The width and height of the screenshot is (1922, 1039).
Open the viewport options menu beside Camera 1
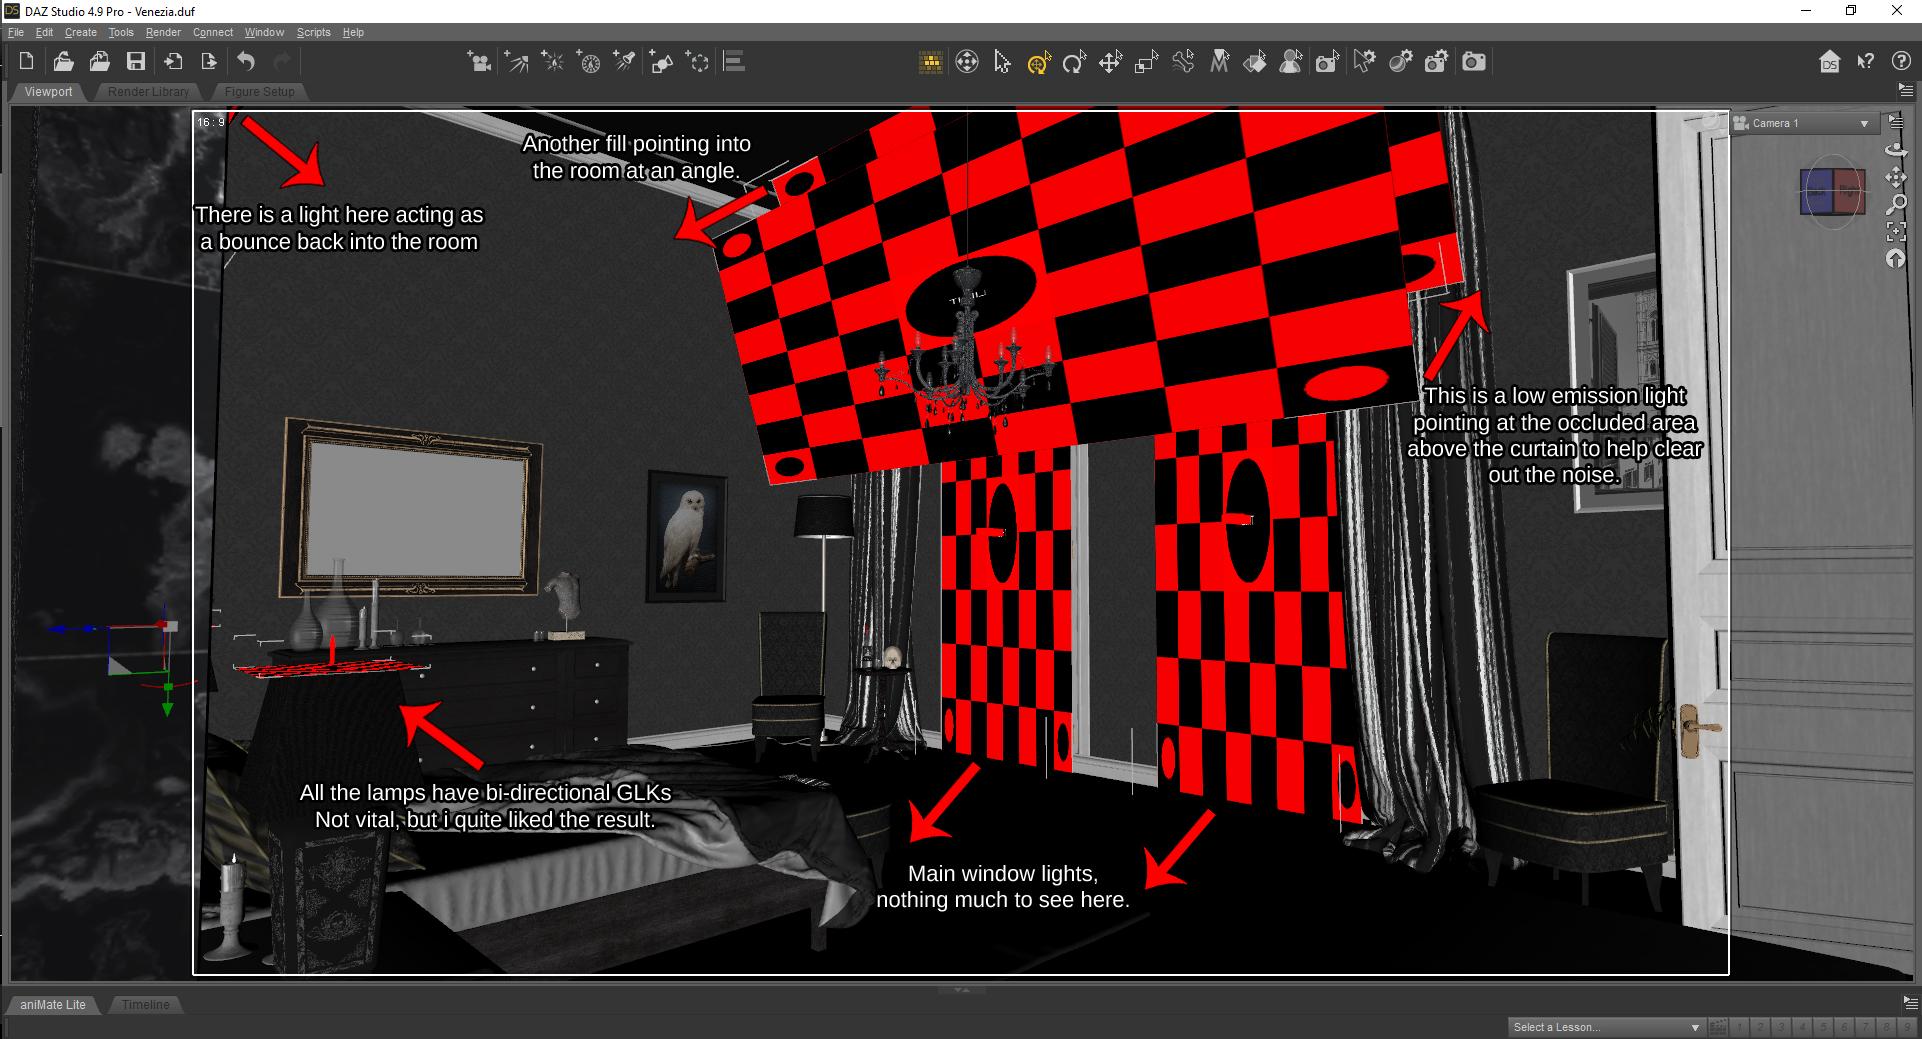tap(1895, 122)
